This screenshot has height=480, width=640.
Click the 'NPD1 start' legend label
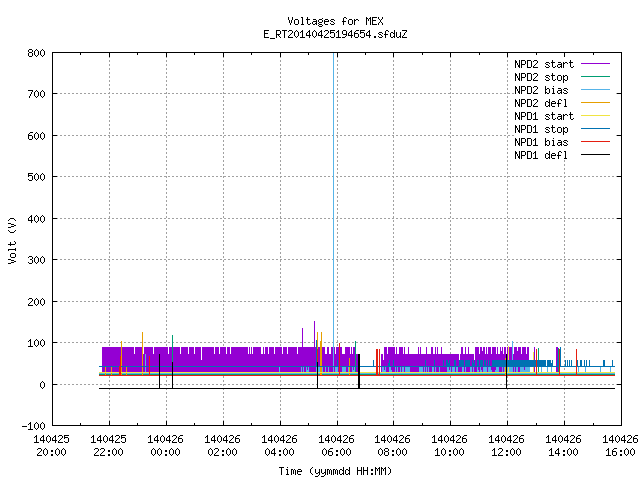[544, 116]
